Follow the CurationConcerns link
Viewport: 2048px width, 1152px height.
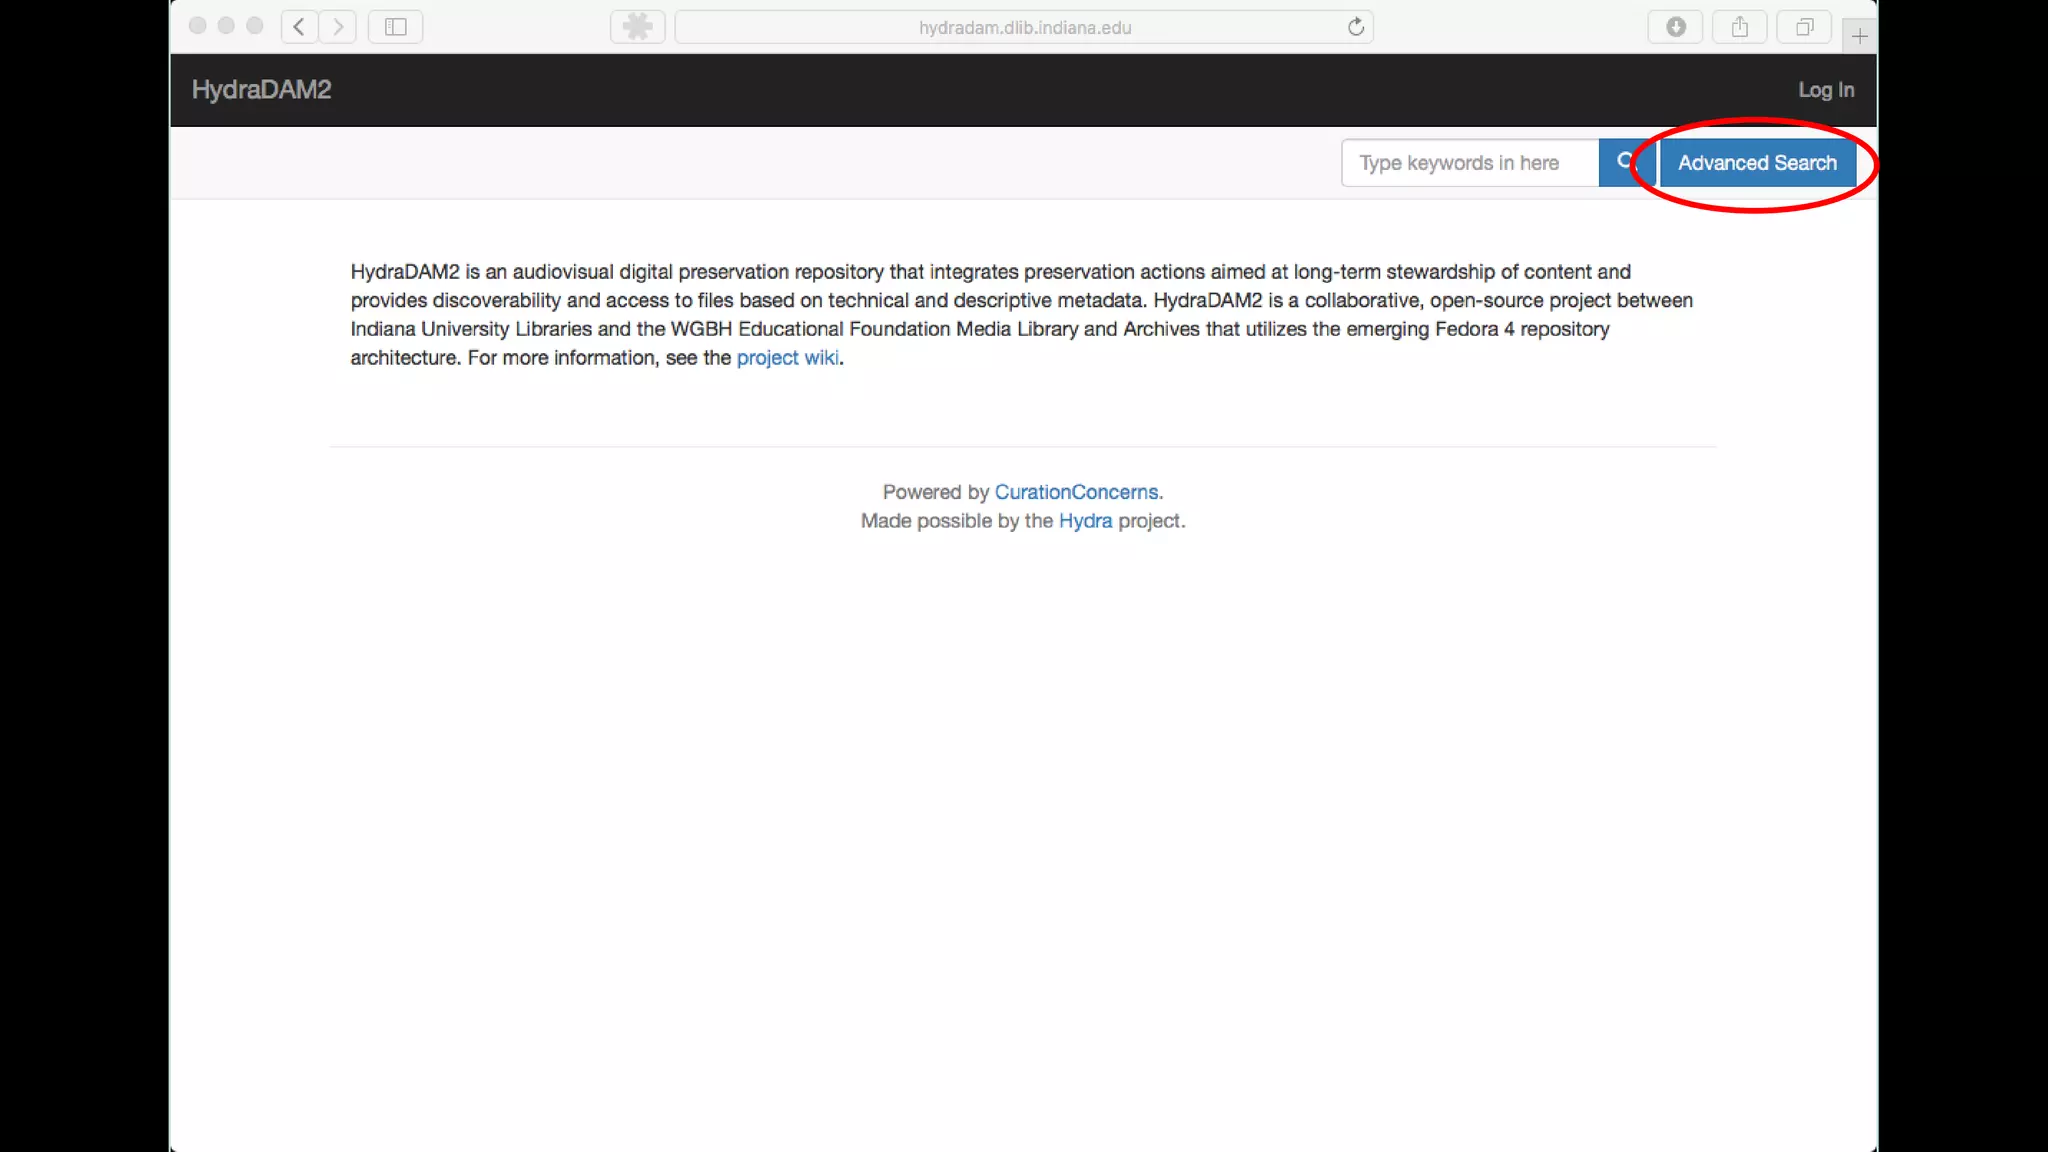click(x=1076, y=492)
